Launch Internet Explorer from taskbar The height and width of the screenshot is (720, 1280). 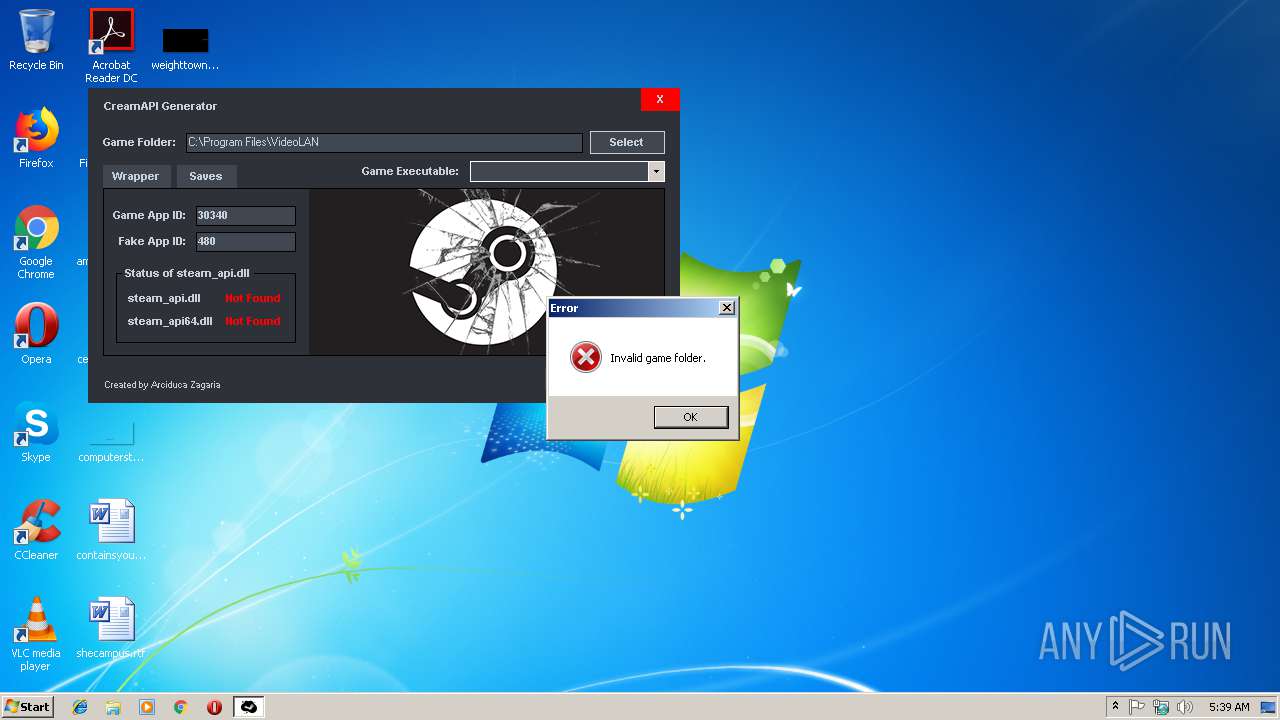coord(80,707)
